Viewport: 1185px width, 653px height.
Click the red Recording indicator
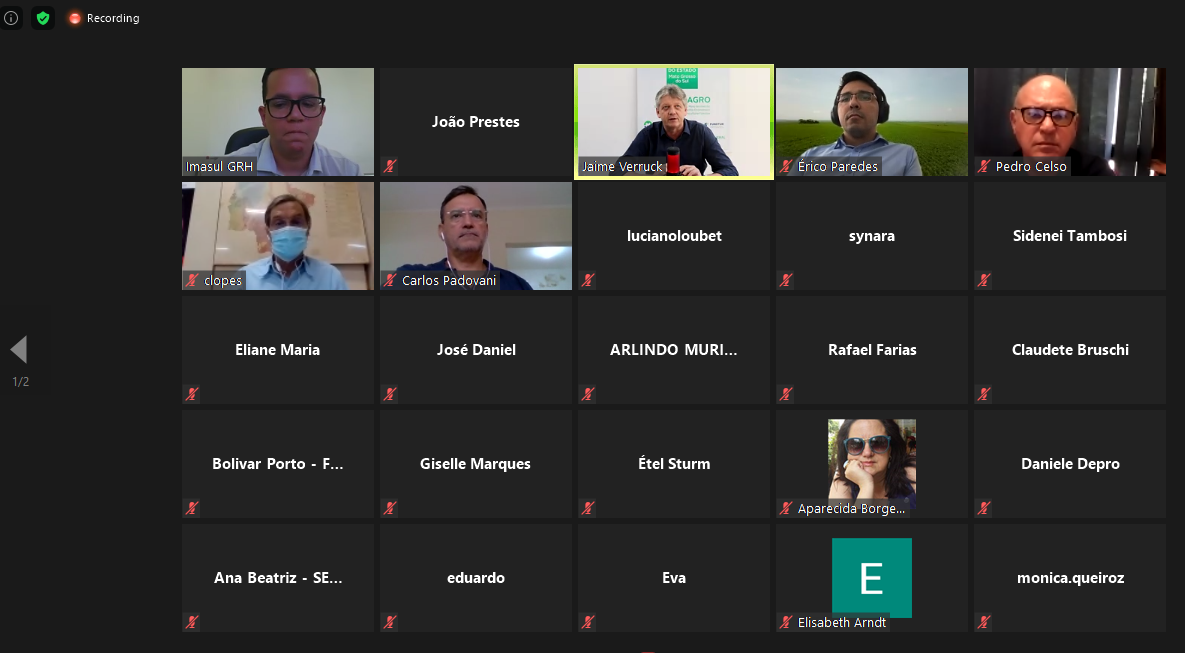coord(104,18)
